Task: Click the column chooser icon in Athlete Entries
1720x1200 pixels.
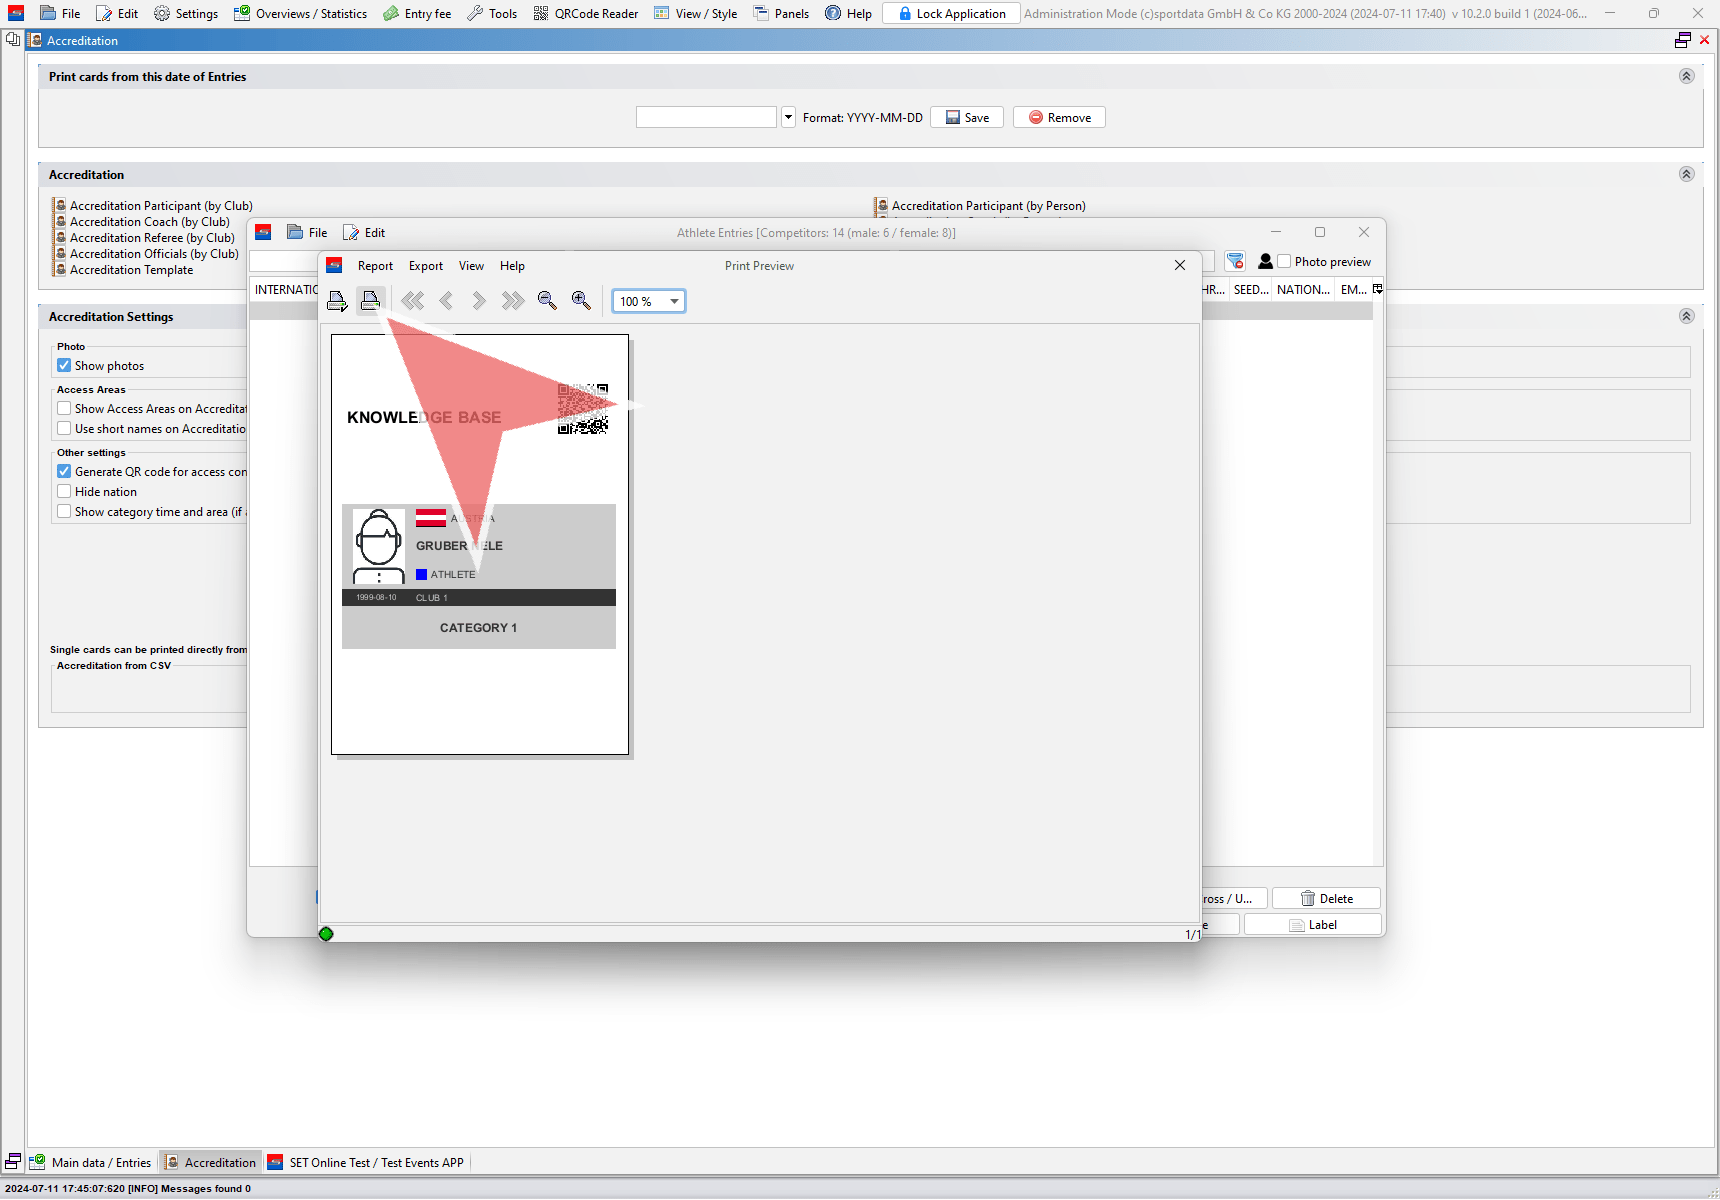Action: (1377, 289)
